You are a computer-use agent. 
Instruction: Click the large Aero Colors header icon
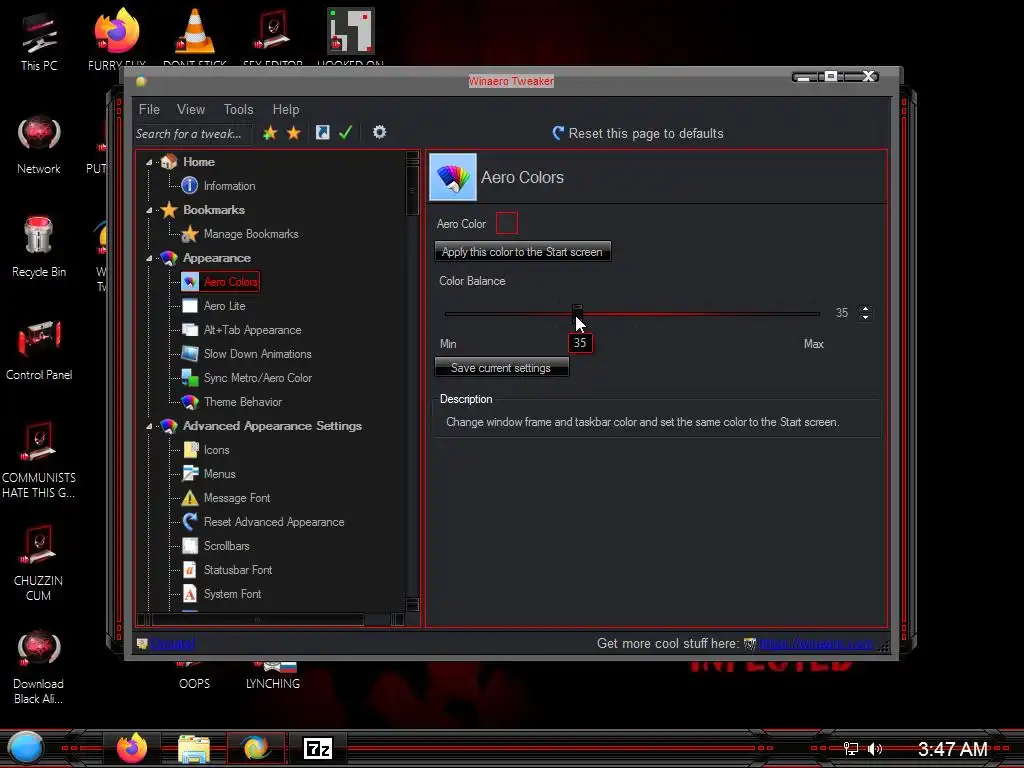[453, 177]
